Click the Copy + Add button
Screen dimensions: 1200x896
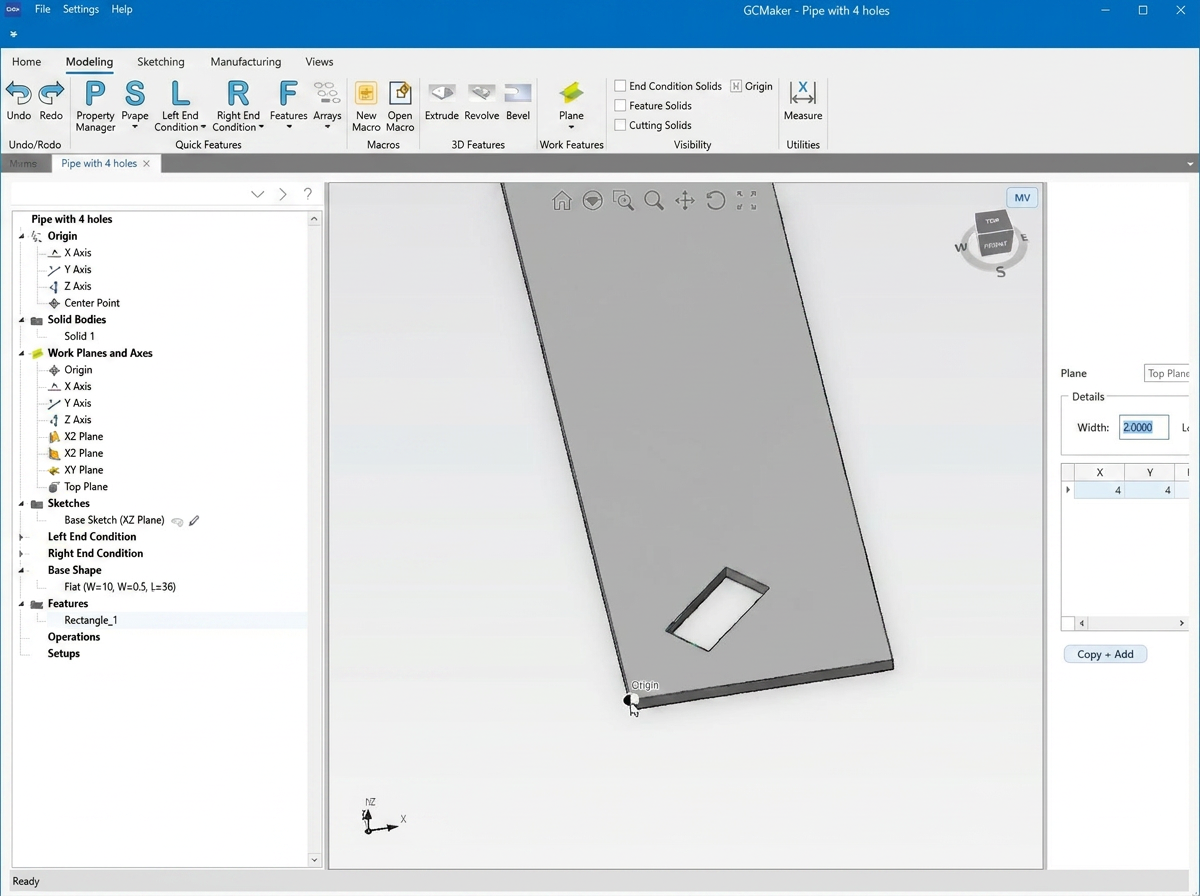(x=1105, y=654)
